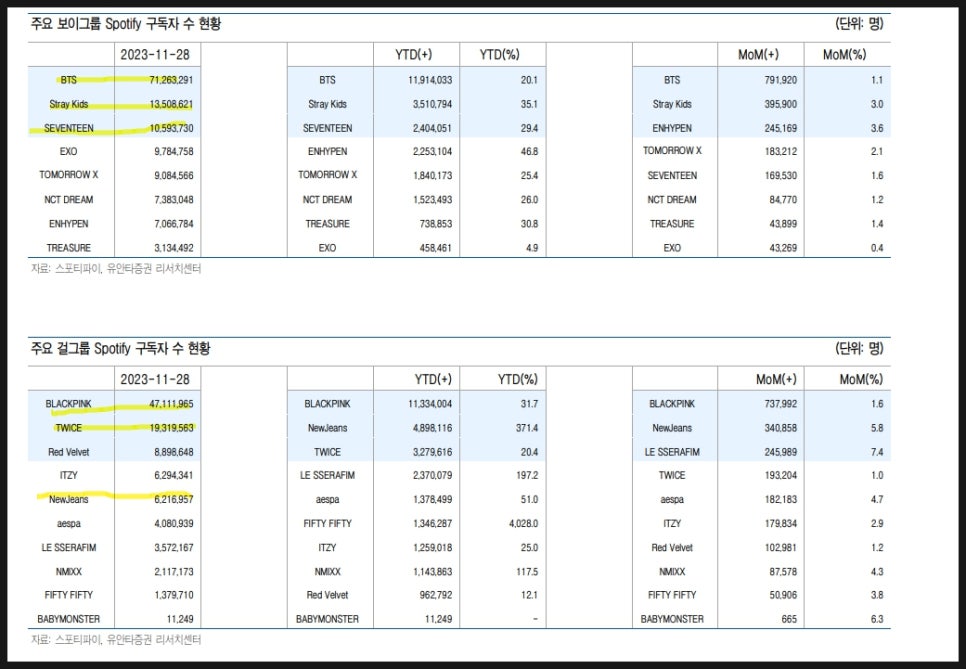Click FIFTY FIFTY YTD percent 4,028.0
The image size is (966, 669).
tap(523, 524)
